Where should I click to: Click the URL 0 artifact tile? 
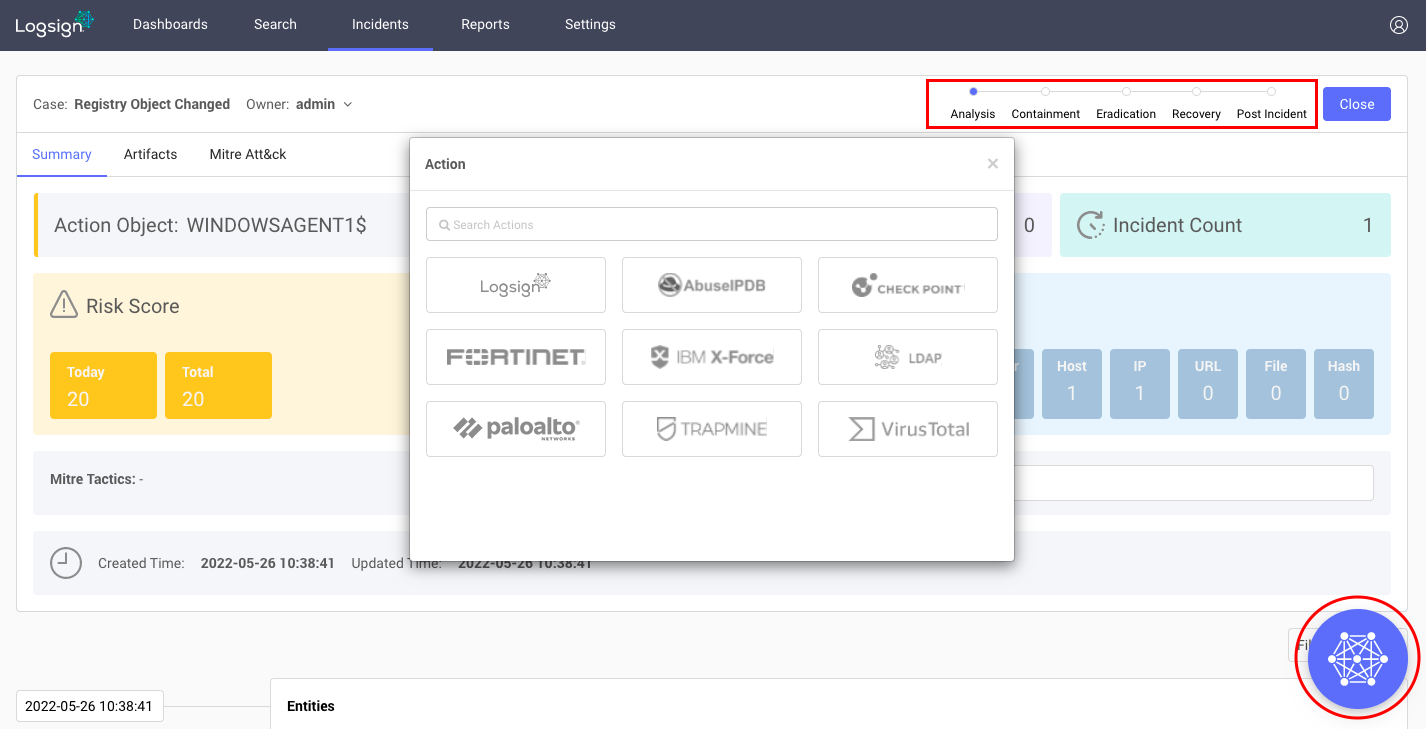[1208, 384]
